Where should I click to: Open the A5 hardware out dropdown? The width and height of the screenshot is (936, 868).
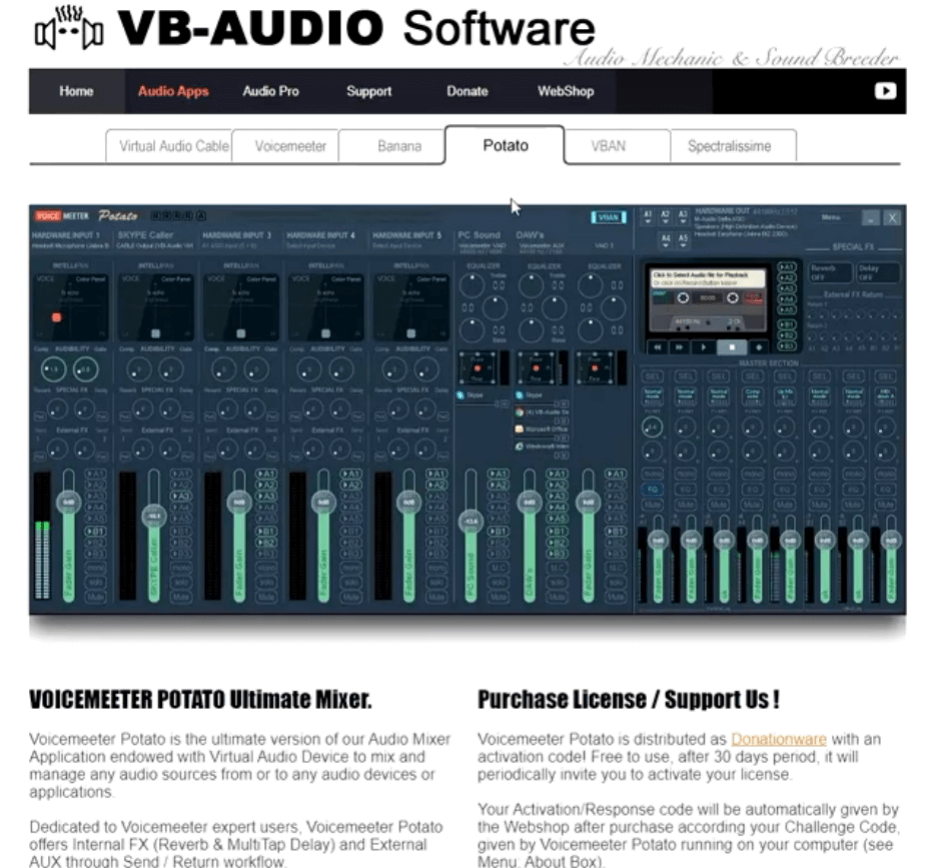683,241
